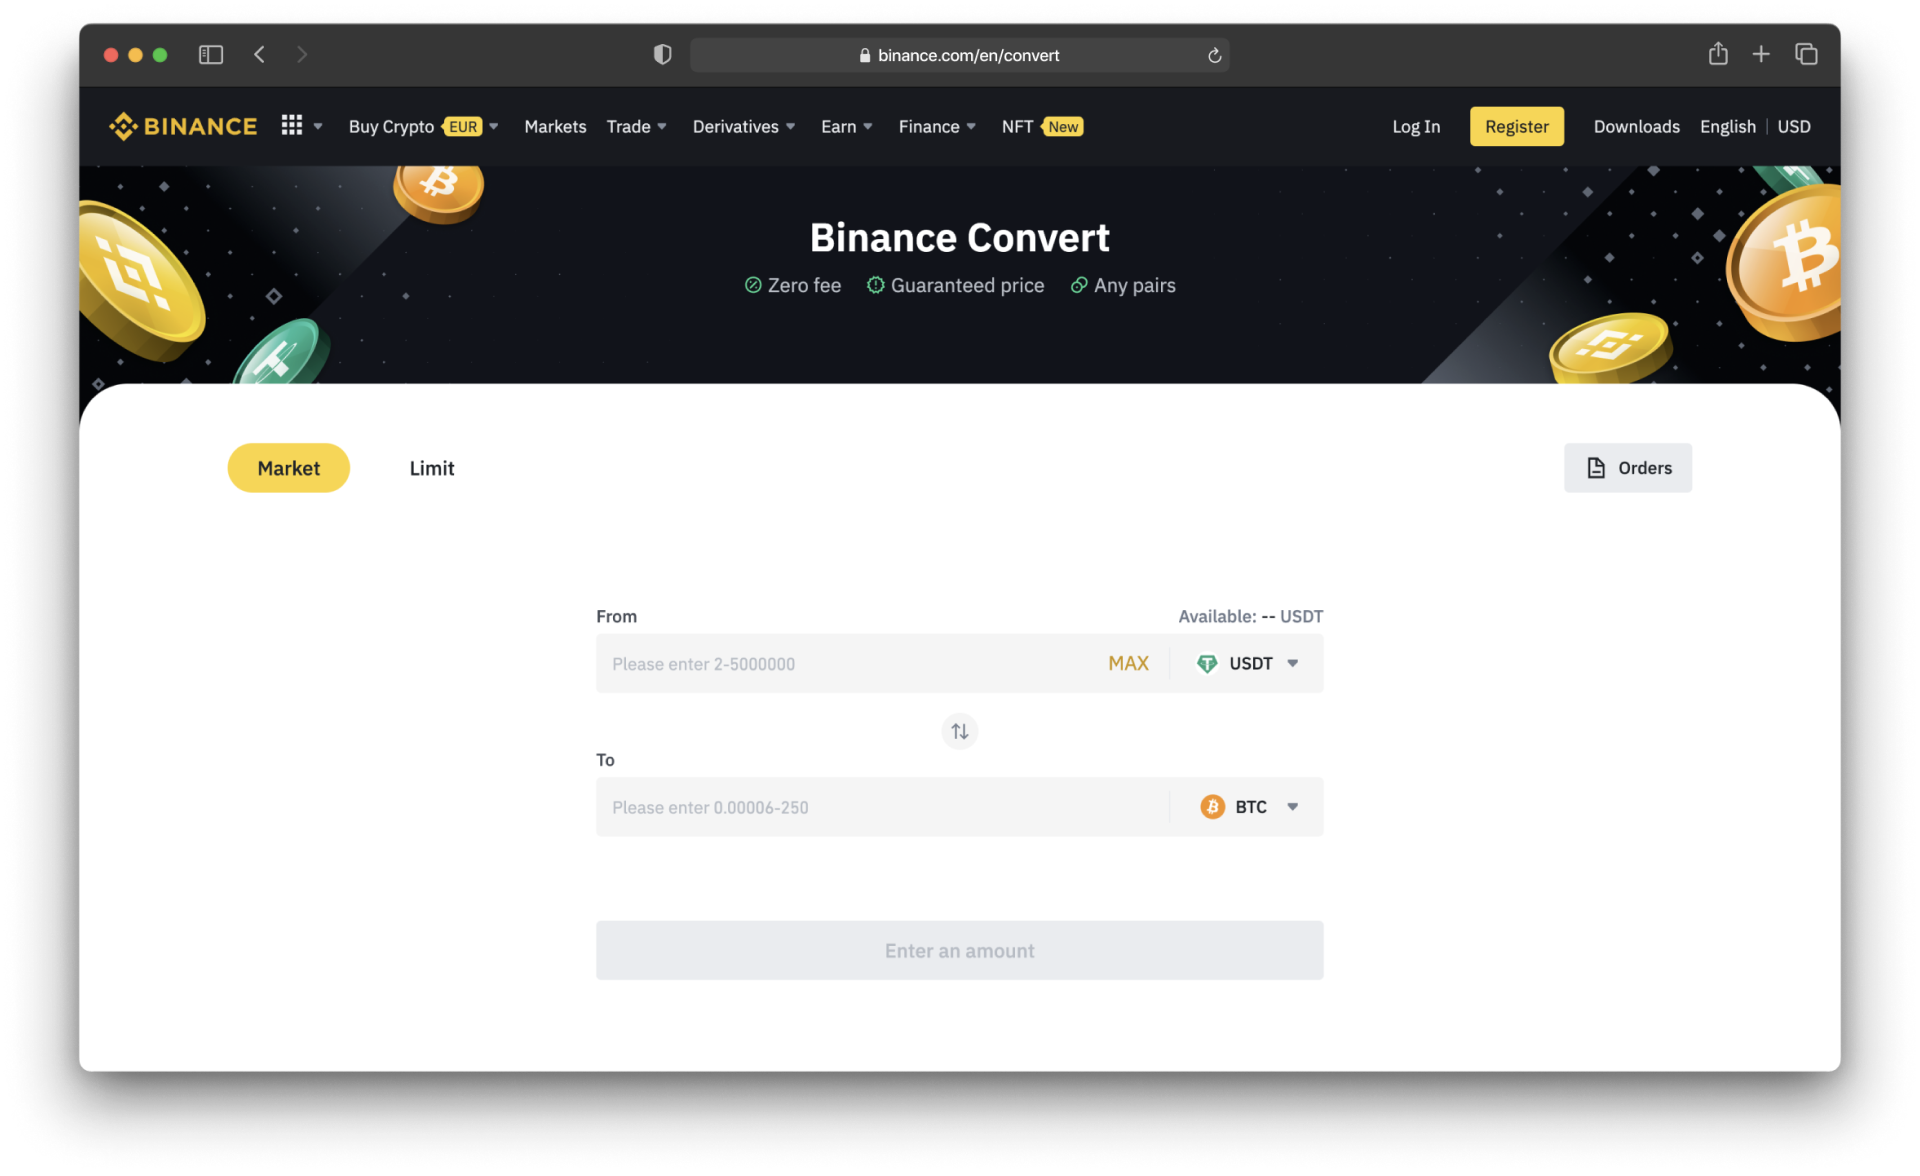
Task: Go back with browser arrow
Action: [260, 55]
